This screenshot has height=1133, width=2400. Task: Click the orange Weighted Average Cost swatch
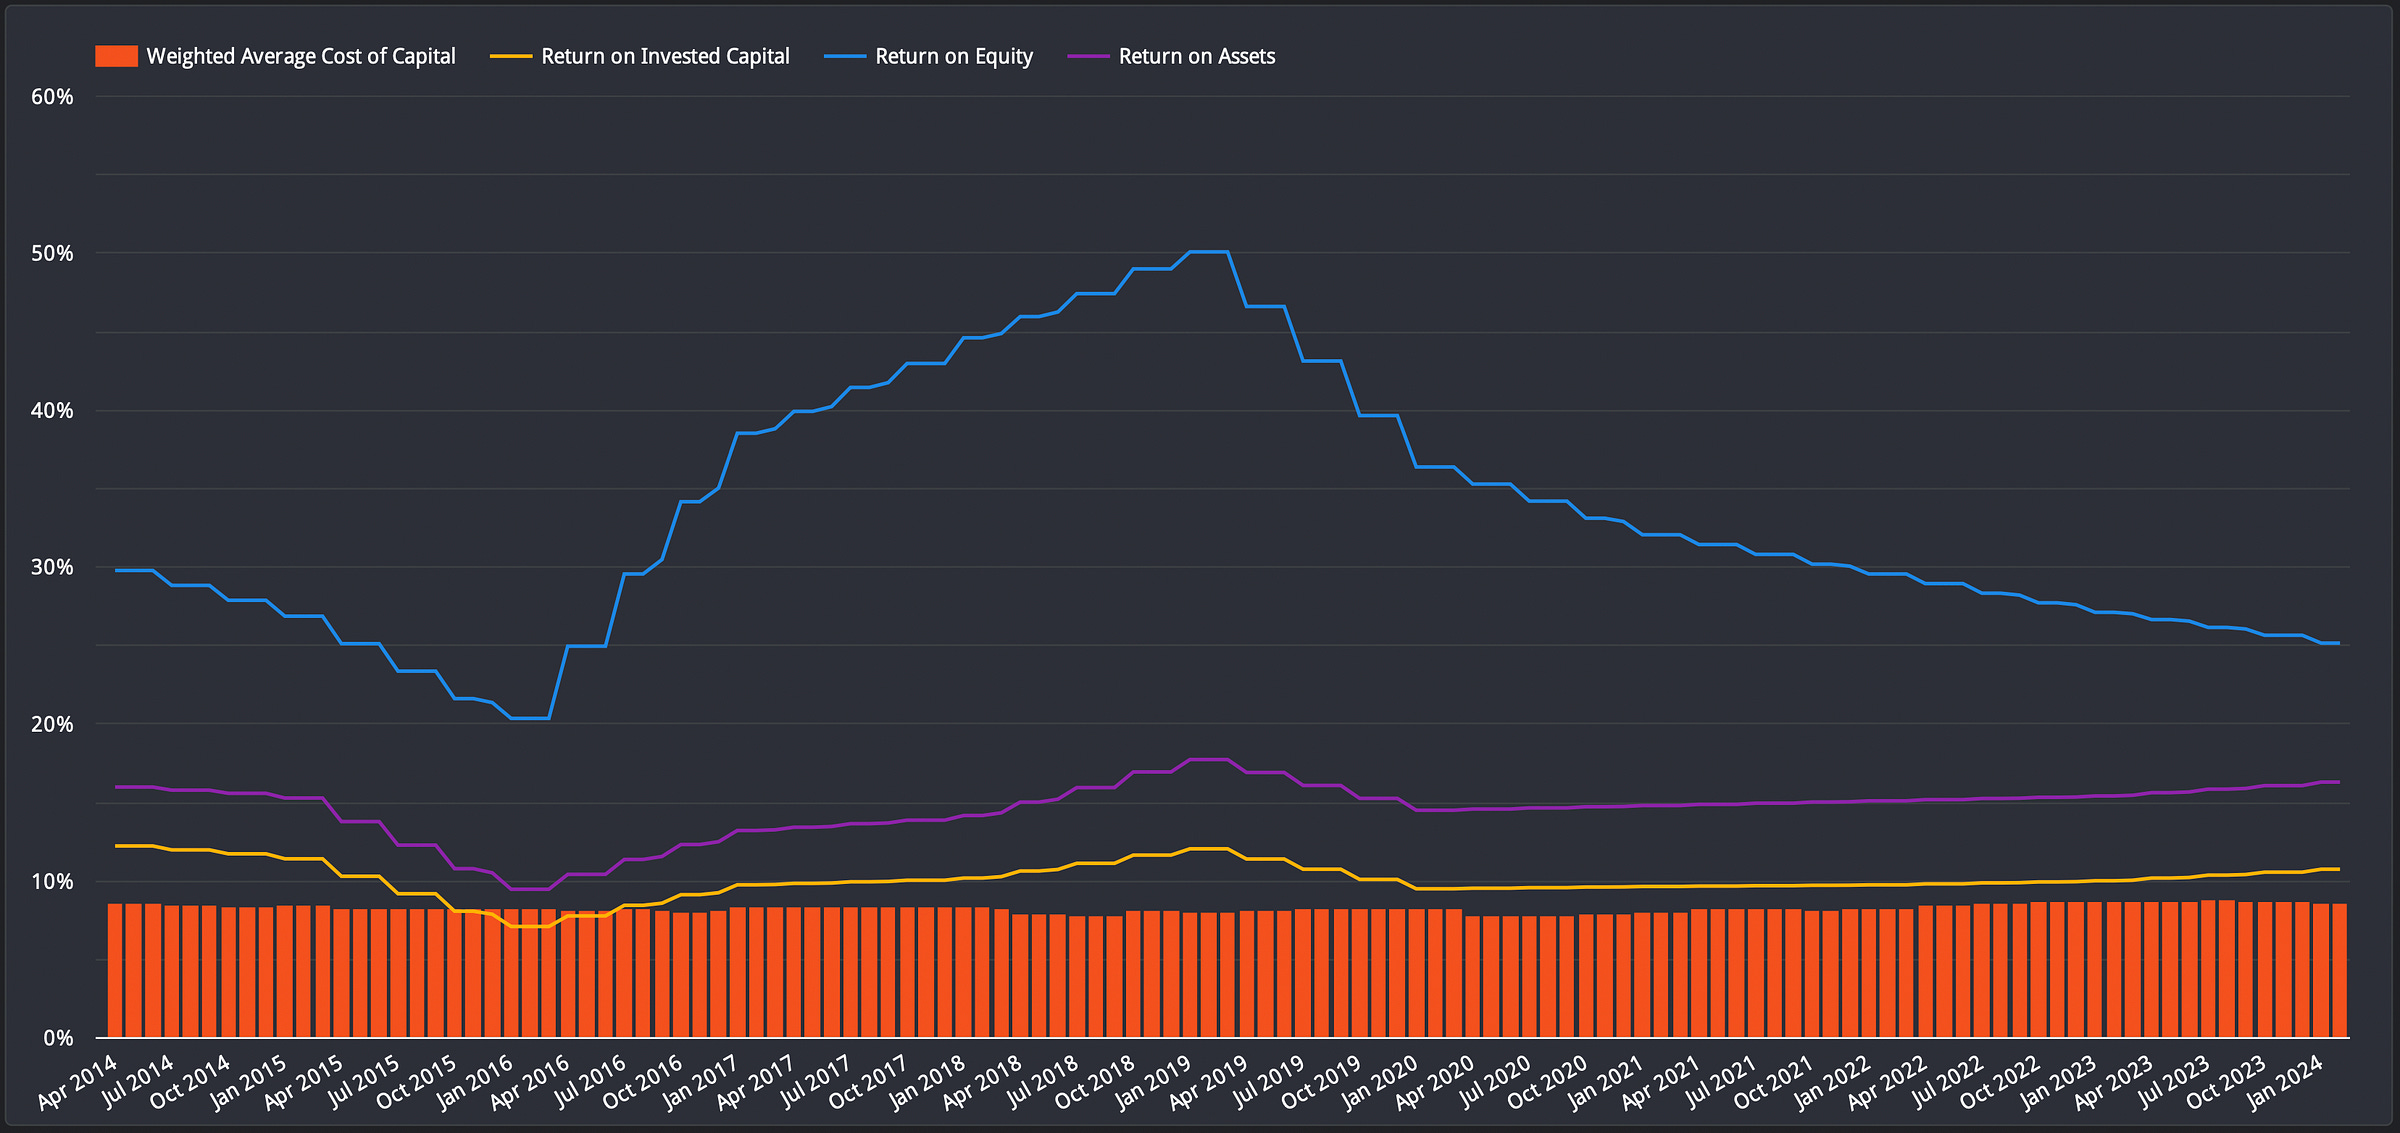[116, 56]
